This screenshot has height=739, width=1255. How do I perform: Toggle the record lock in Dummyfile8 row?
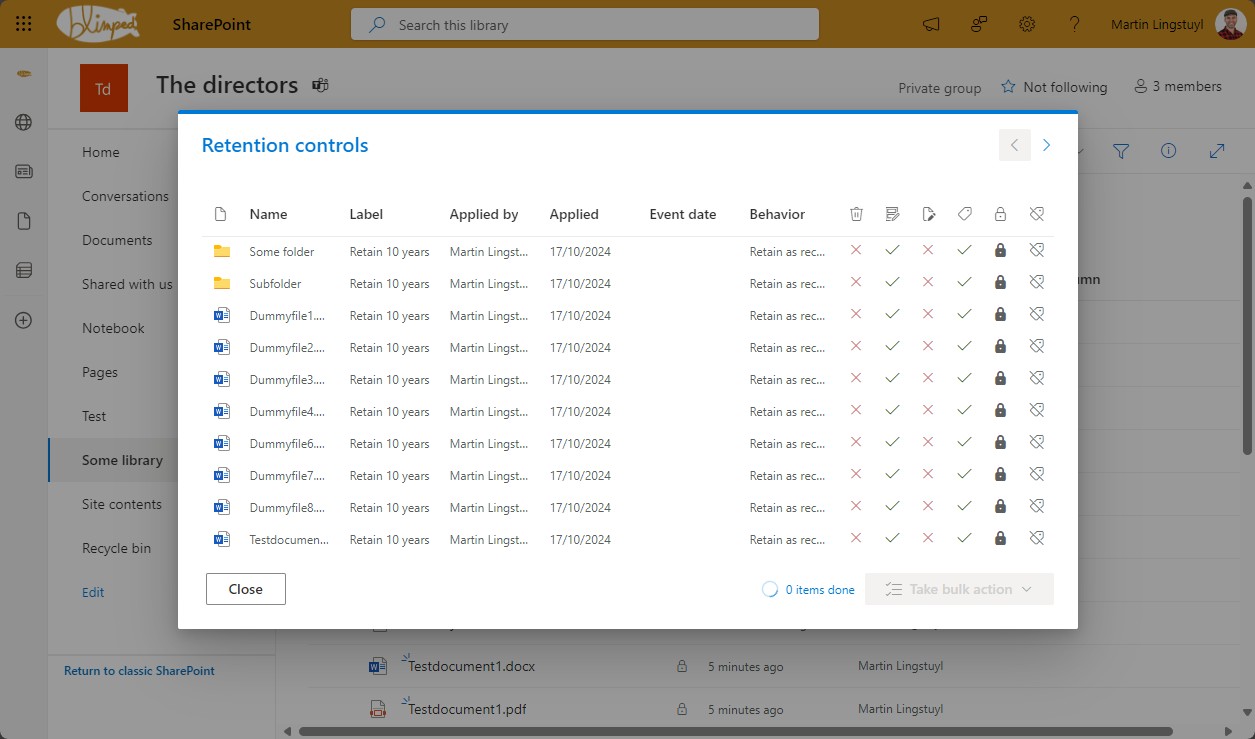pos(1000,507)
